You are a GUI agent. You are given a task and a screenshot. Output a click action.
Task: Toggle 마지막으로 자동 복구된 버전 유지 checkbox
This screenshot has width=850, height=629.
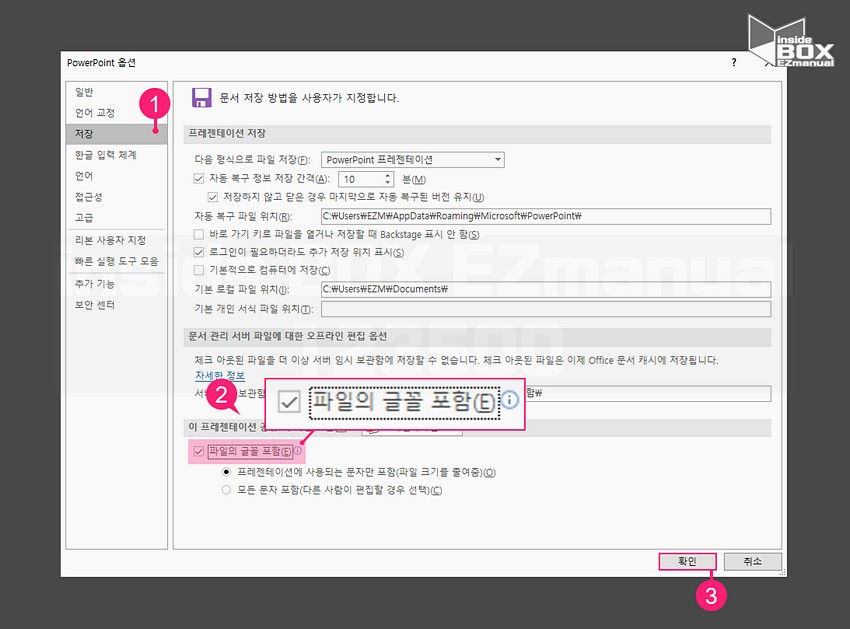coord(213,197)
